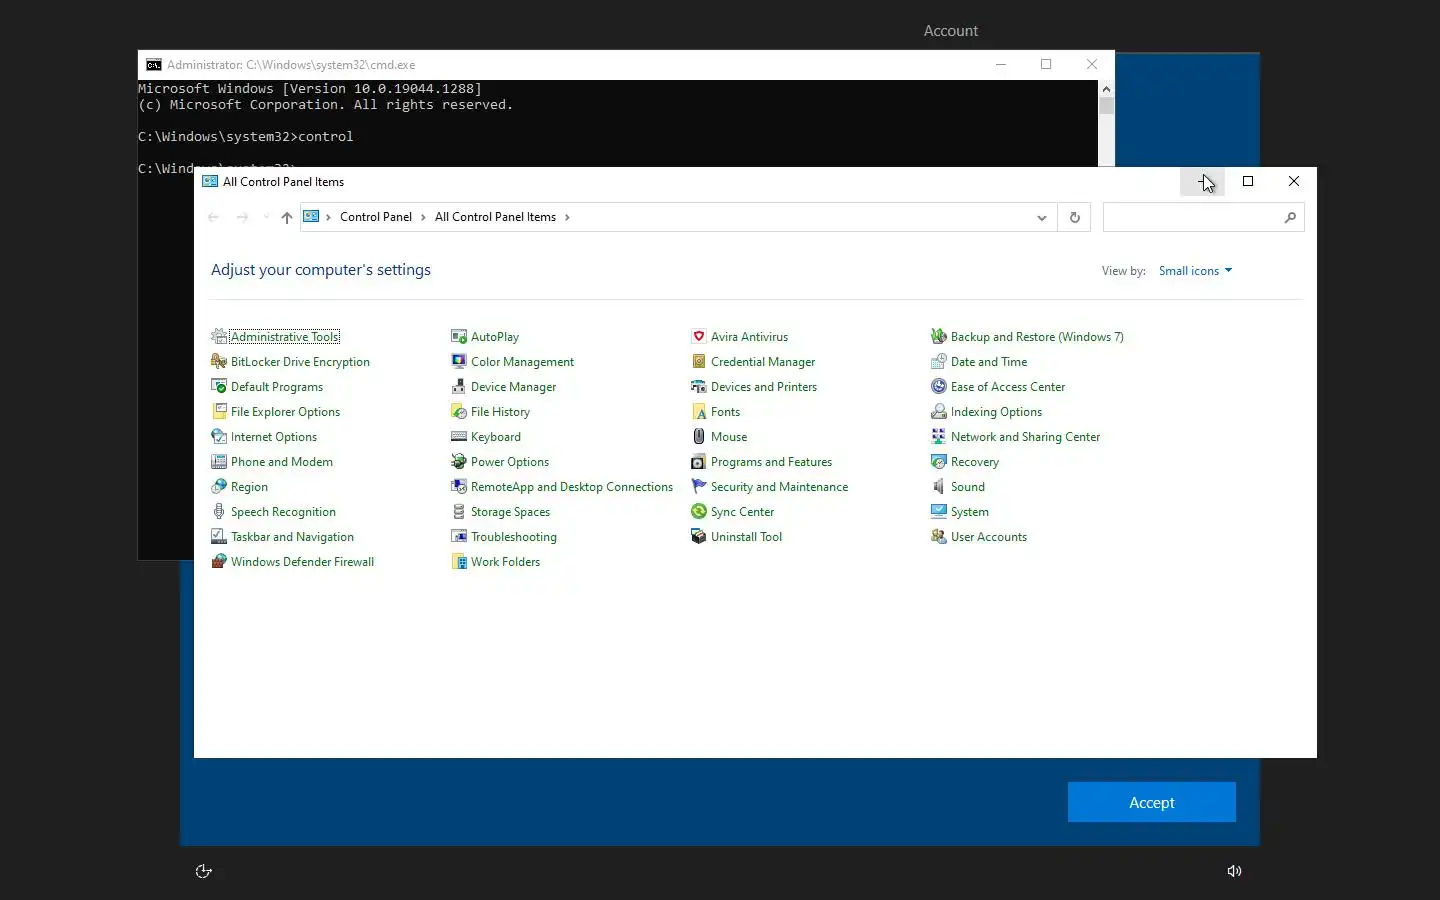The height and width of the screenshot is (900, 1440).
Task: Open the Fonts icon
Action: pyautogui.click(x=699, y=411)
